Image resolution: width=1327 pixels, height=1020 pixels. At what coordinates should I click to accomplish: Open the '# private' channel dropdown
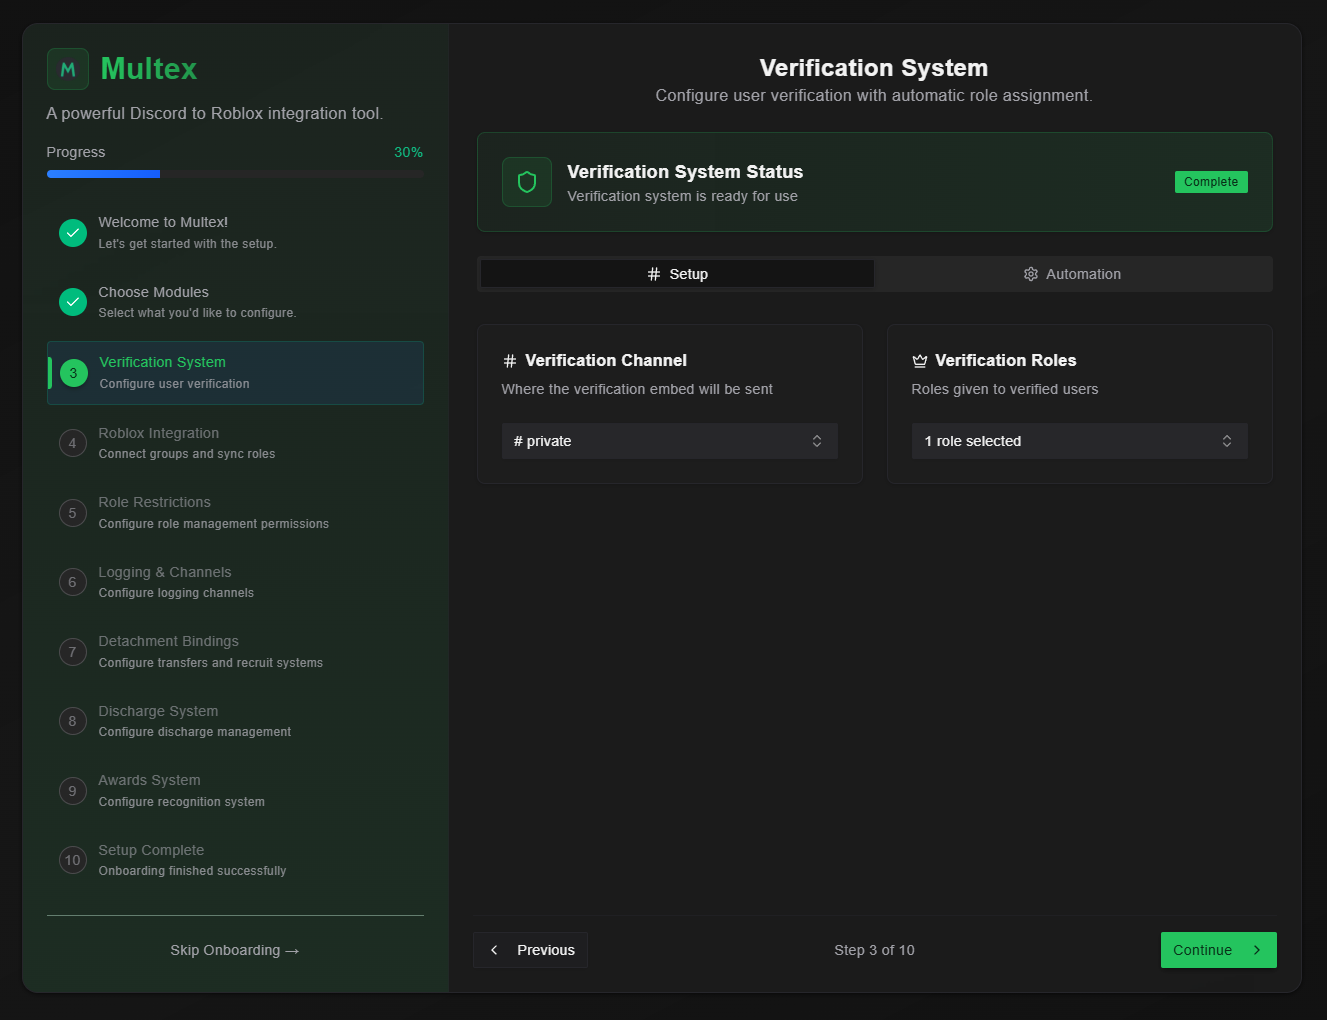pyautogui.click(x=670, y=441)
